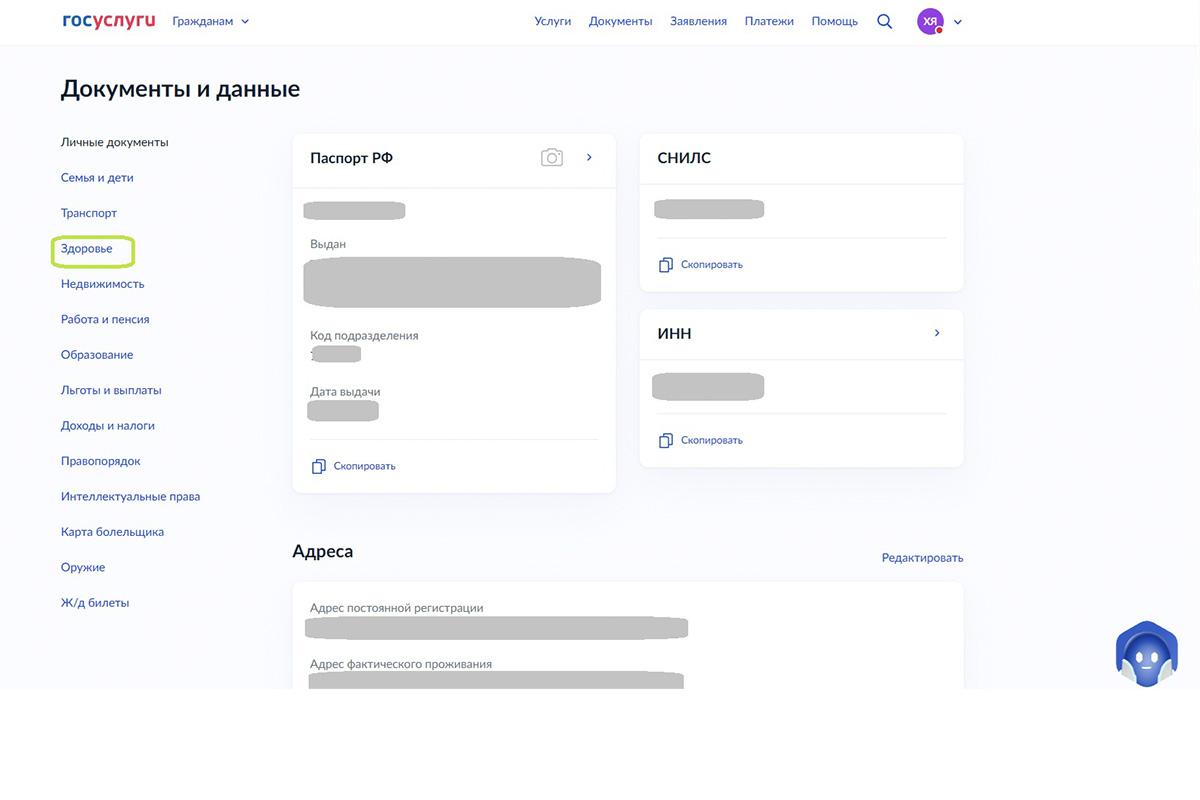Select Ж/д билеты in sidebar

pyautogui.click(x=95, y=603)
